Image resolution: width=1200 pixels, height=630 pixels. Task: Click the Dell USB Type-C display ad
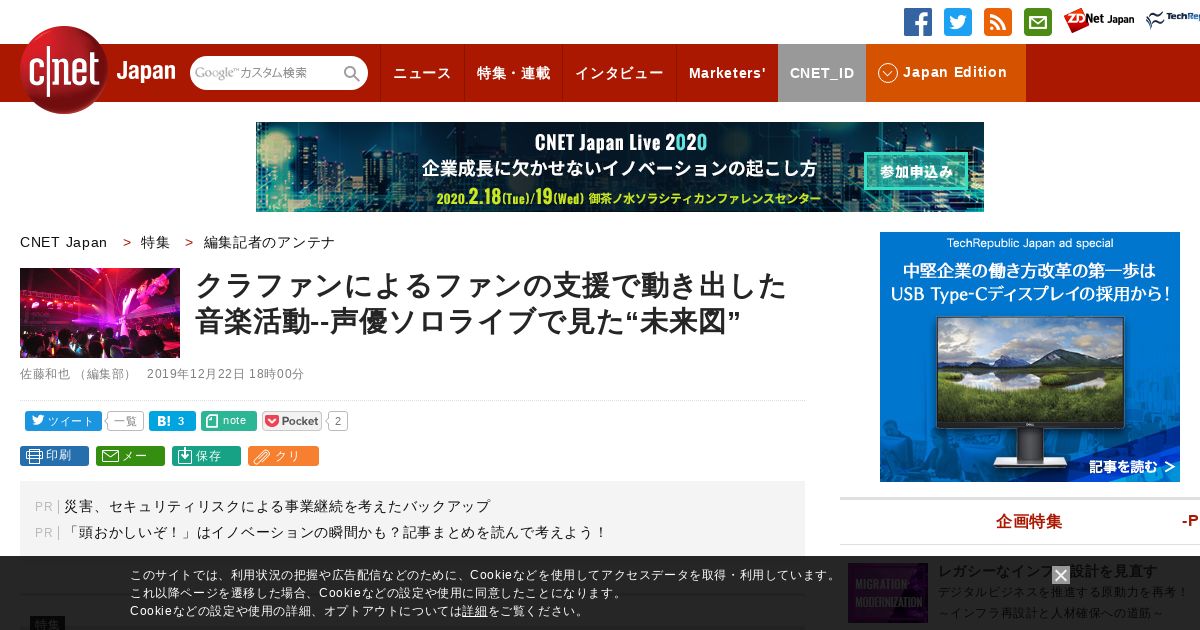pos(1030,357)
